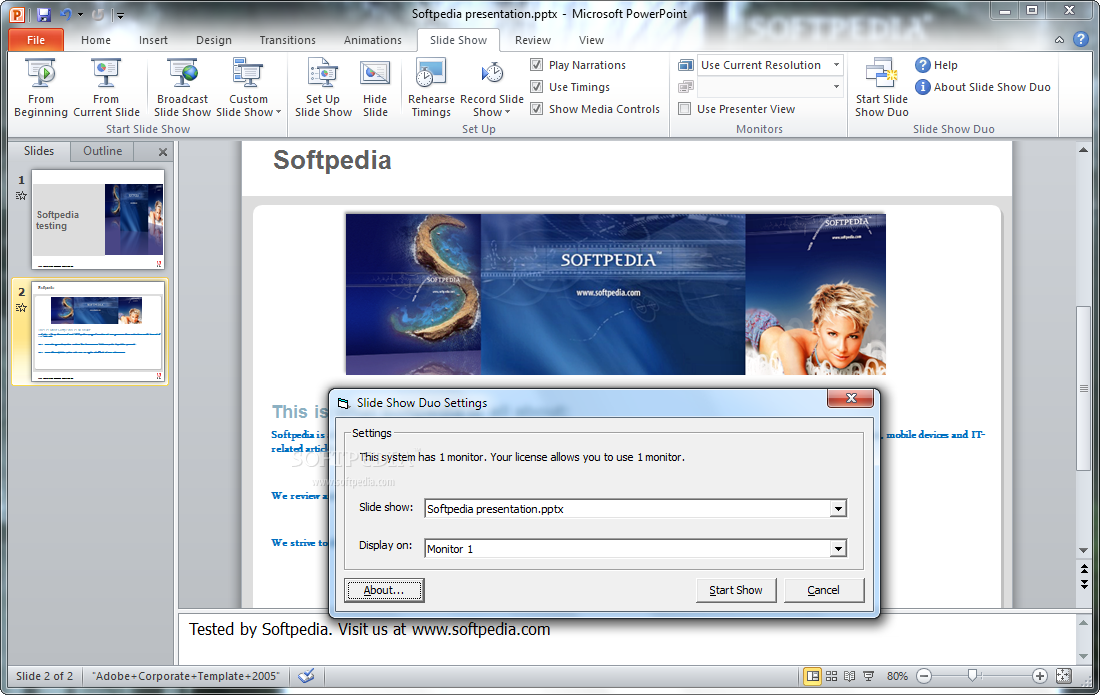
Task: Switch to the Transitions tab
Action: click(x=288, y=40)
